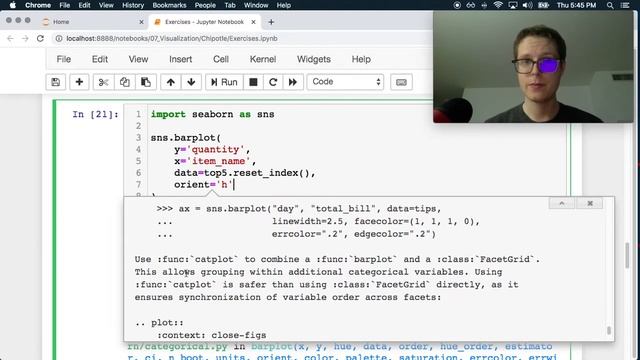Screen dimensions: 640x360
Task: Interrupt the kernel with the stop icon
Action: pyautogui.click(x=253, y=82)
